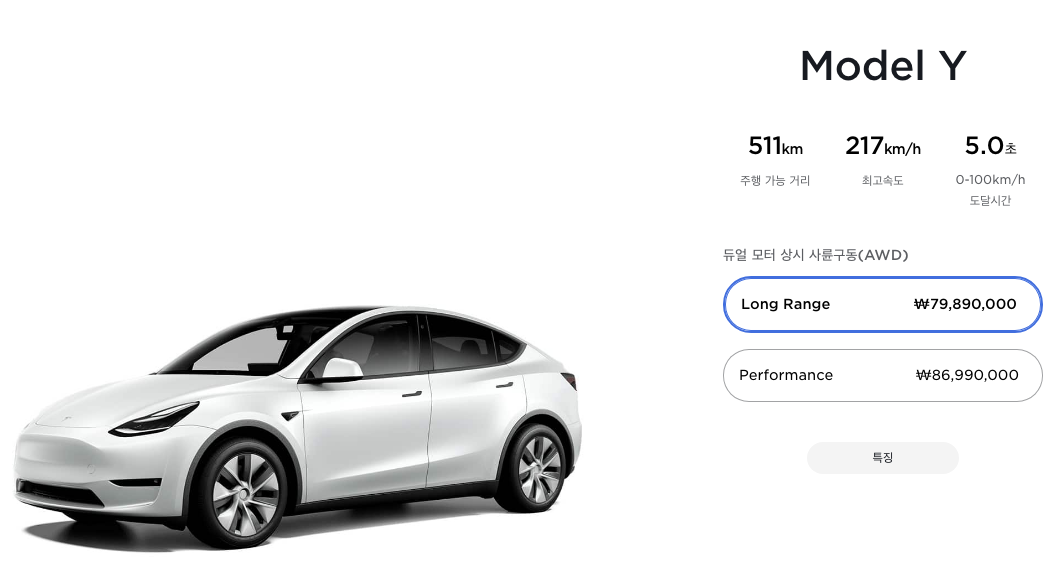Click the 듀얼 모터 상시 사륜구동(AWD) label
Screen dimensions: 1060x578
tap(815, 255)
